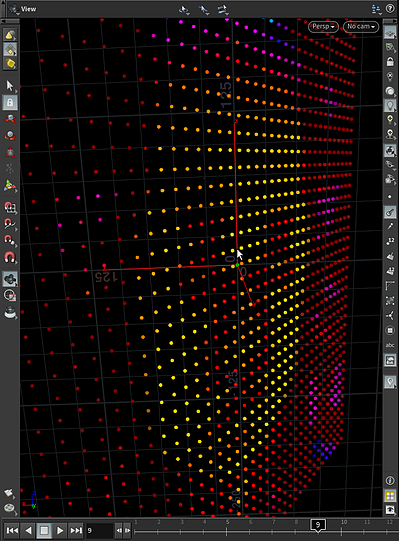Activate the Rotate tool icon
Image resolution: width=399 pixels, height=541 pixels.
pyautogui.click(x=10, y=135)
